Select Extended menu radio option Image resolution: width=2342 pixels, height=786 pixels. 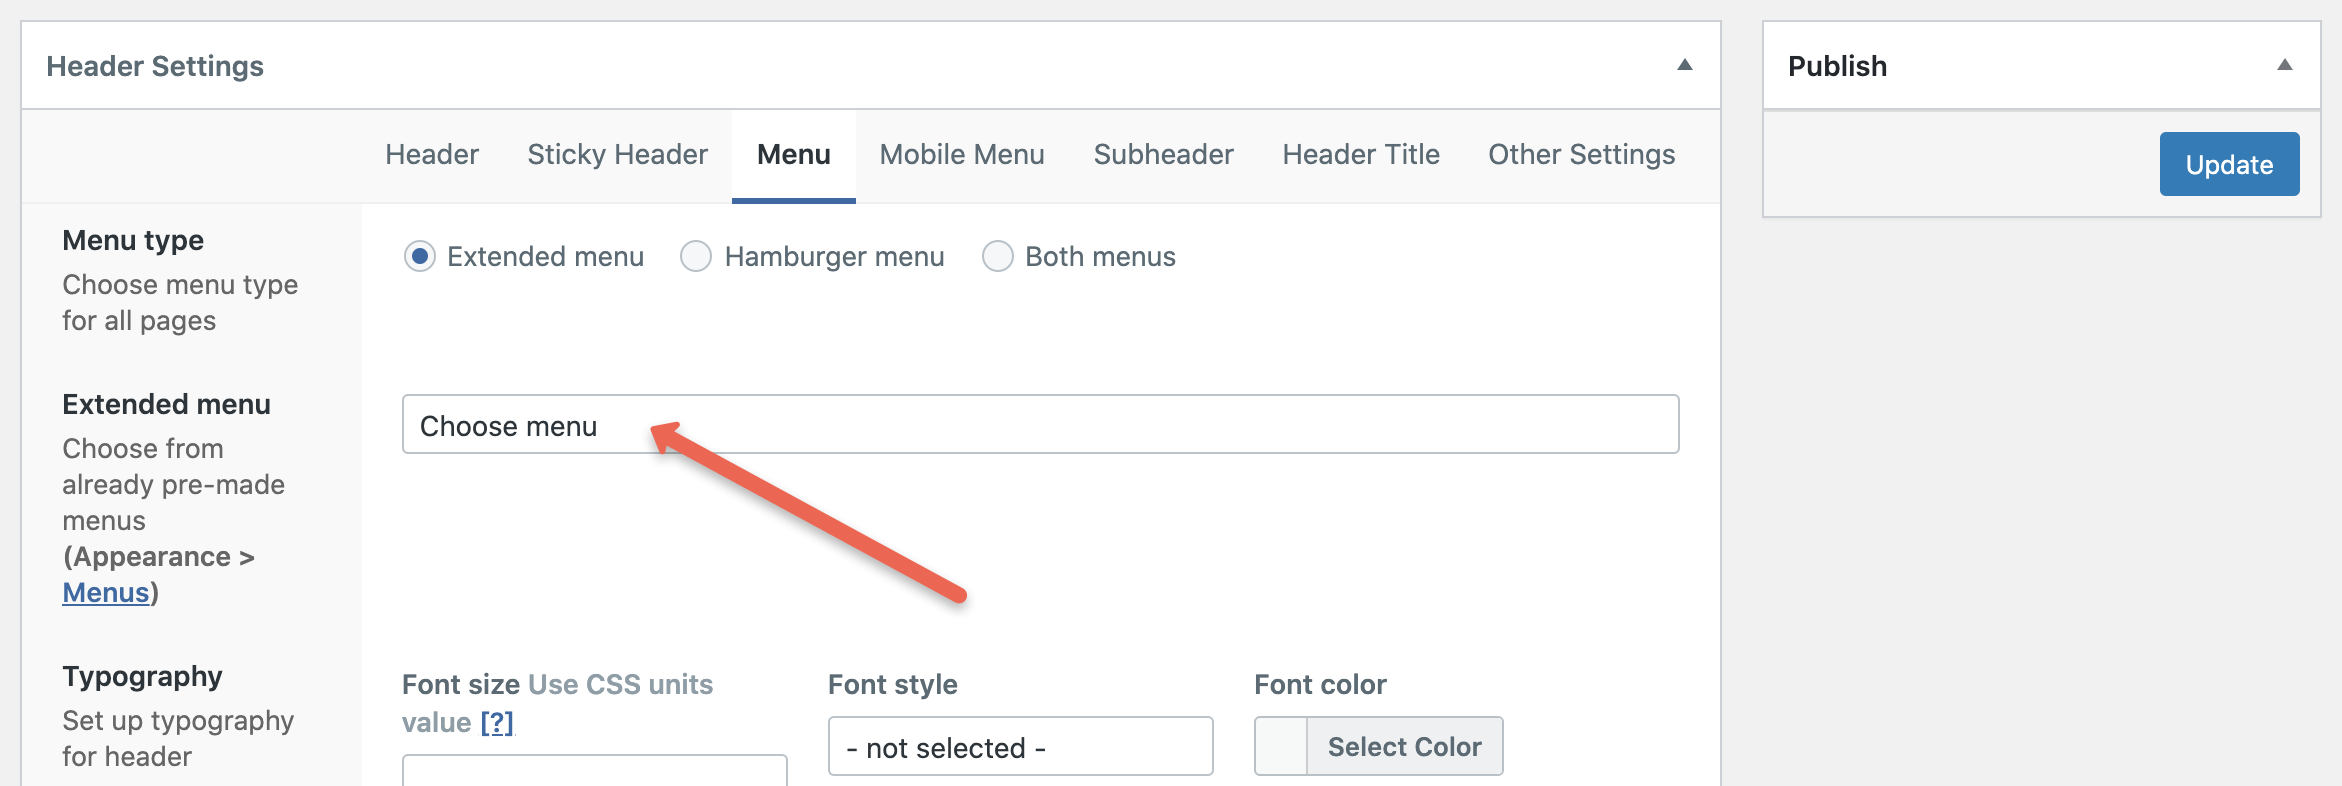[x=420, y=257]
